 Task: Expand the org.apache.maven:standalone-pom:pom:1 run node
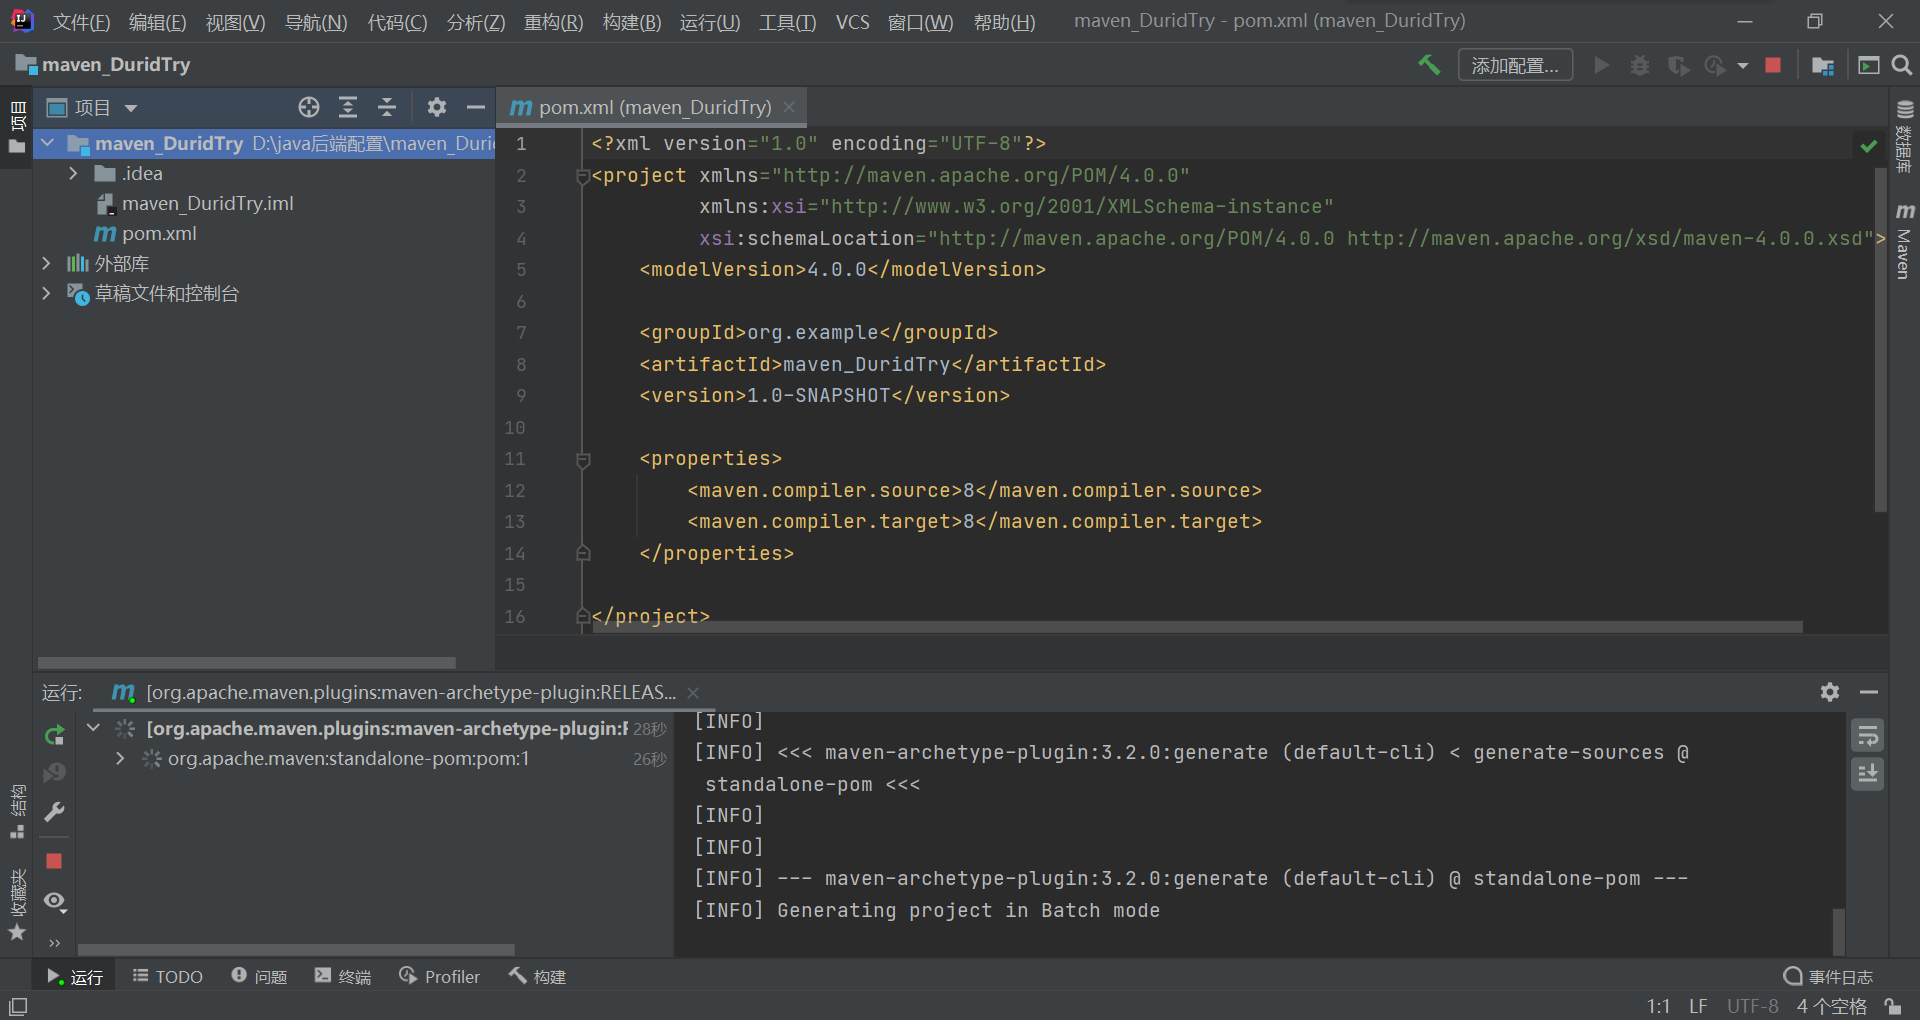pos(119,758)
